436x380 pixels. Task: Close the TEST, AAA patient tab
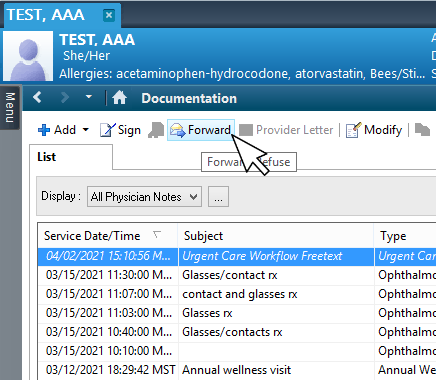pos(109,15)
